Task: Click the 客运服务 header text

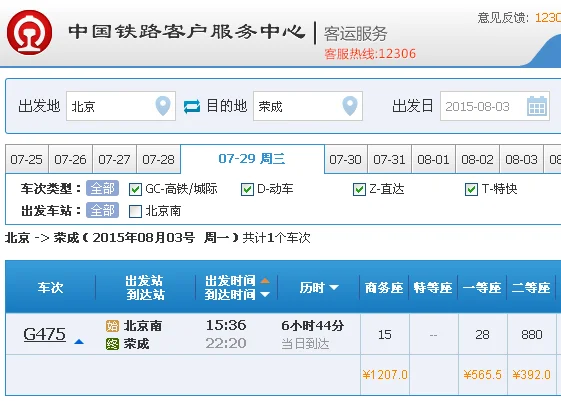Action: pyautogui.click(x=356, y=34)
